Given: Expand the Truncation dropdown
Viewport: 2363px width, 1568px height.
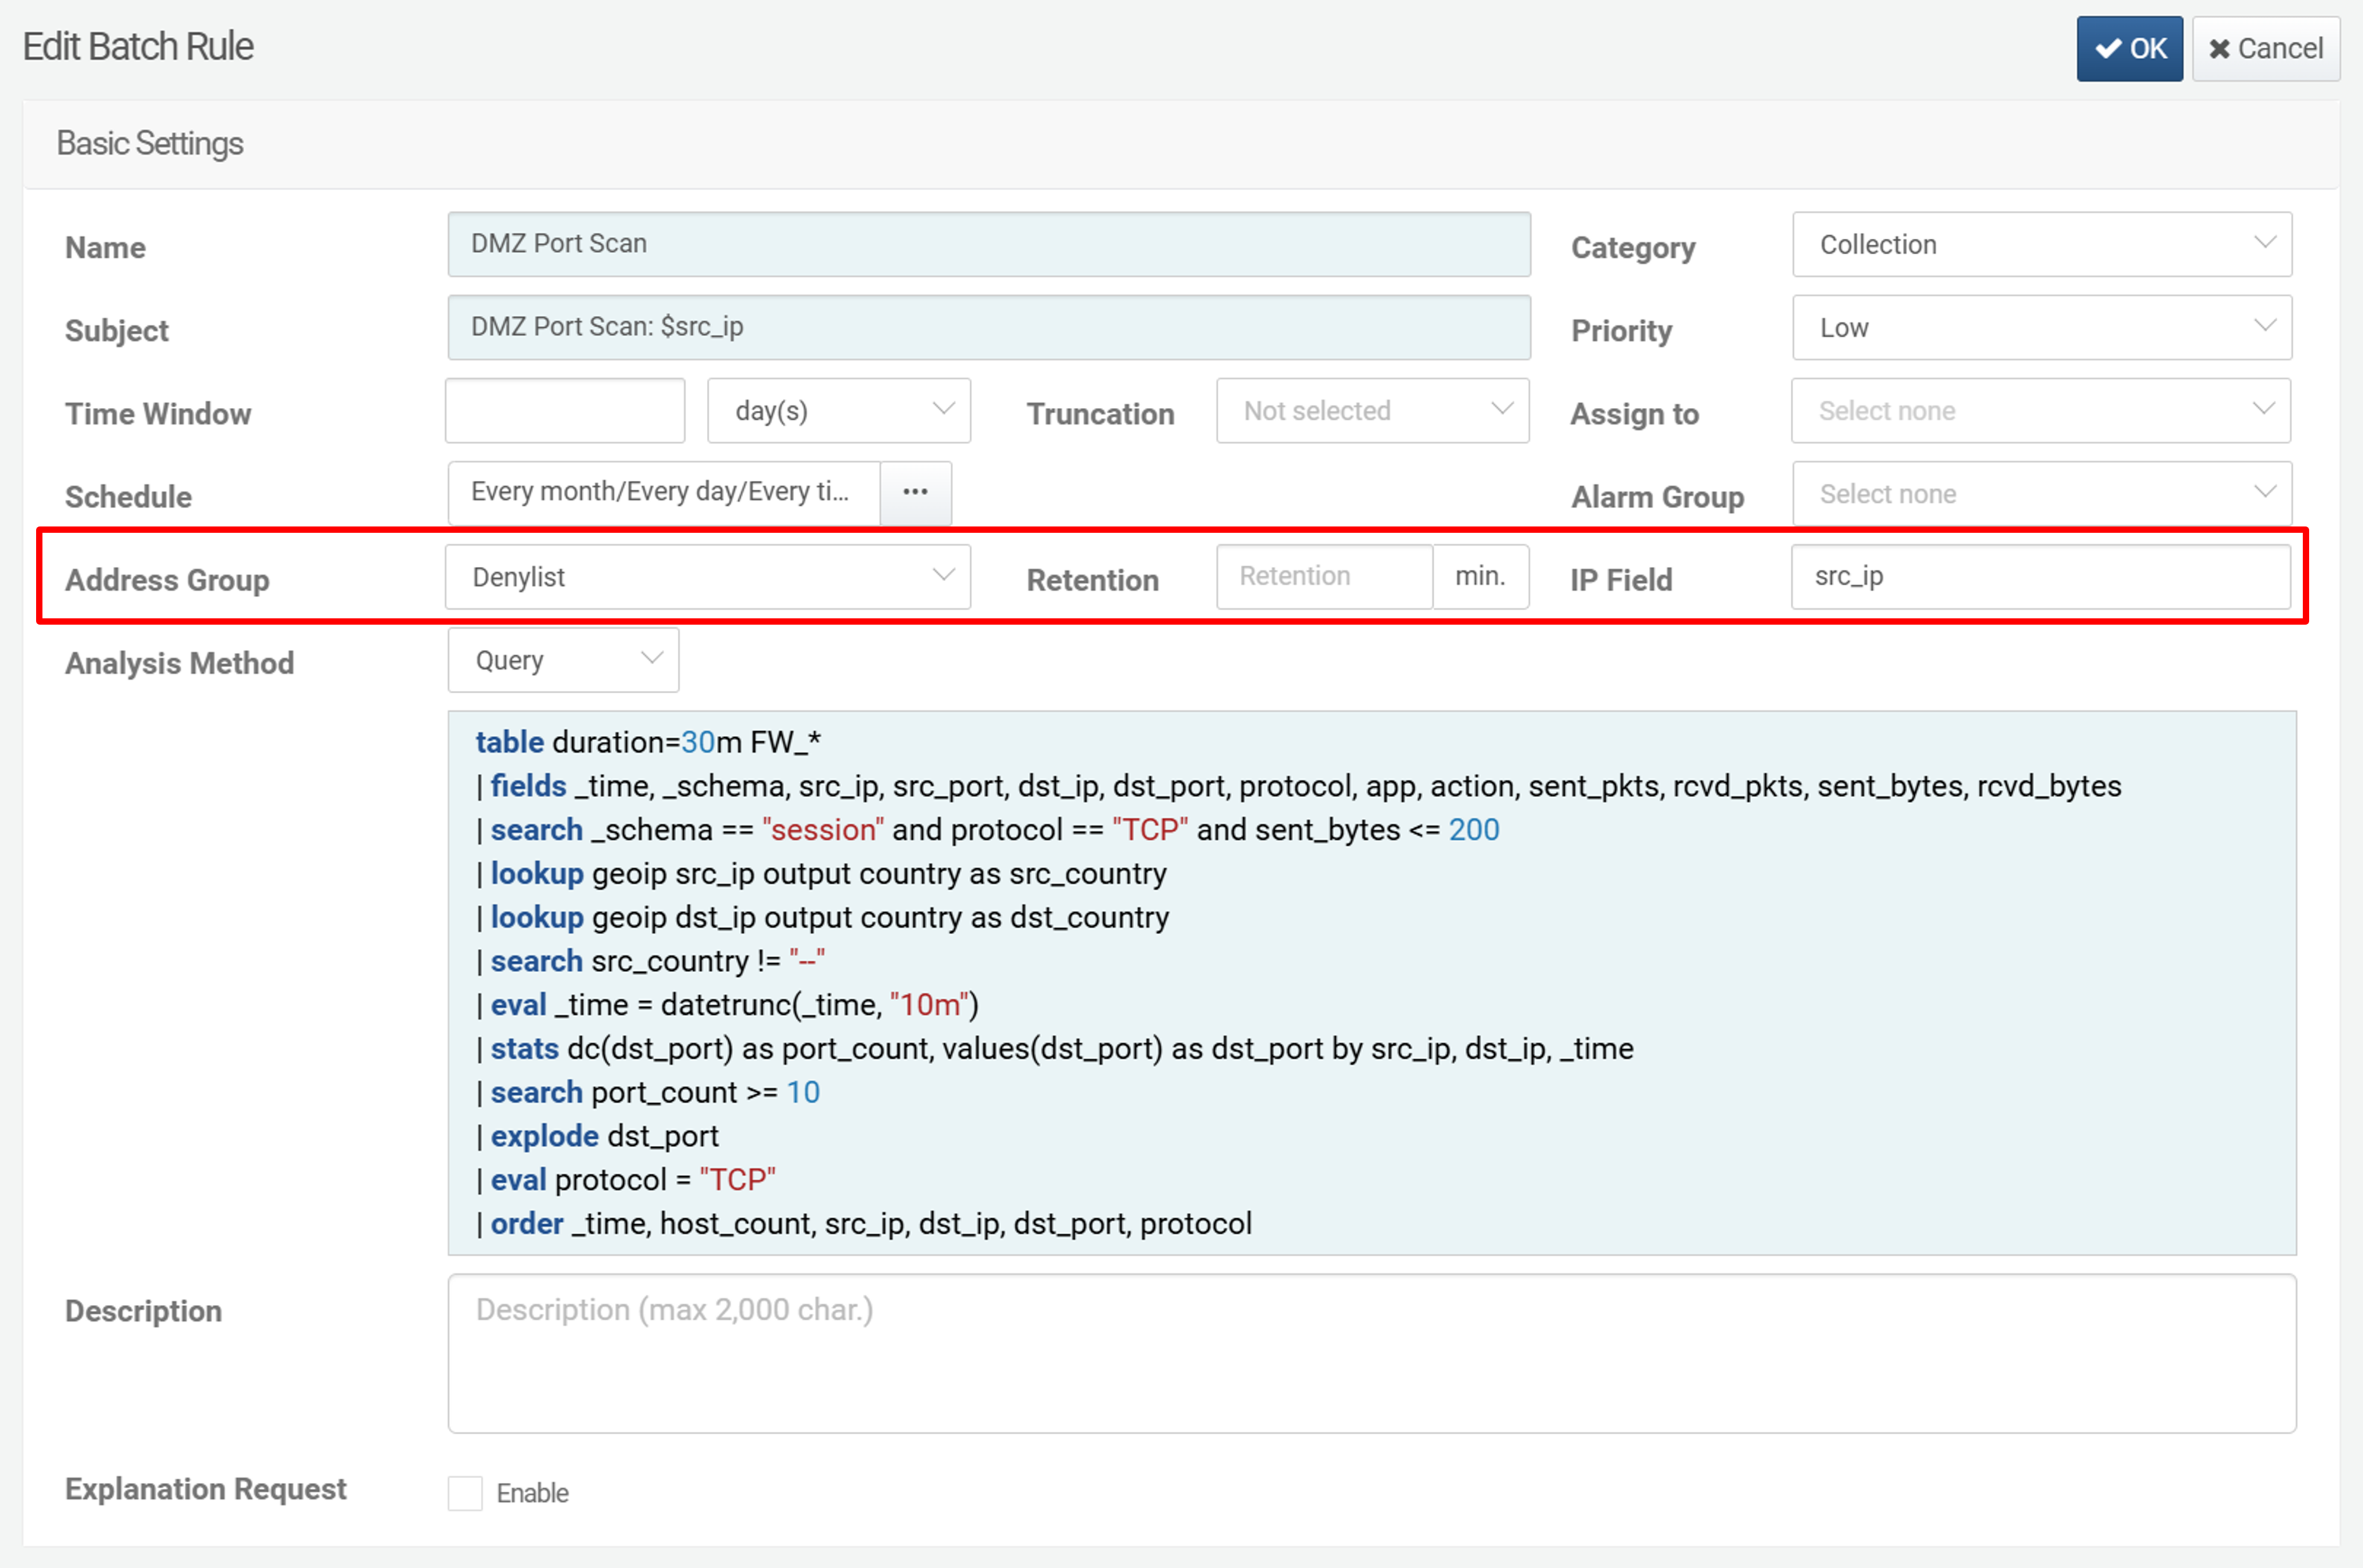Looking at the screenshot, I should (x=1373, y=410).
